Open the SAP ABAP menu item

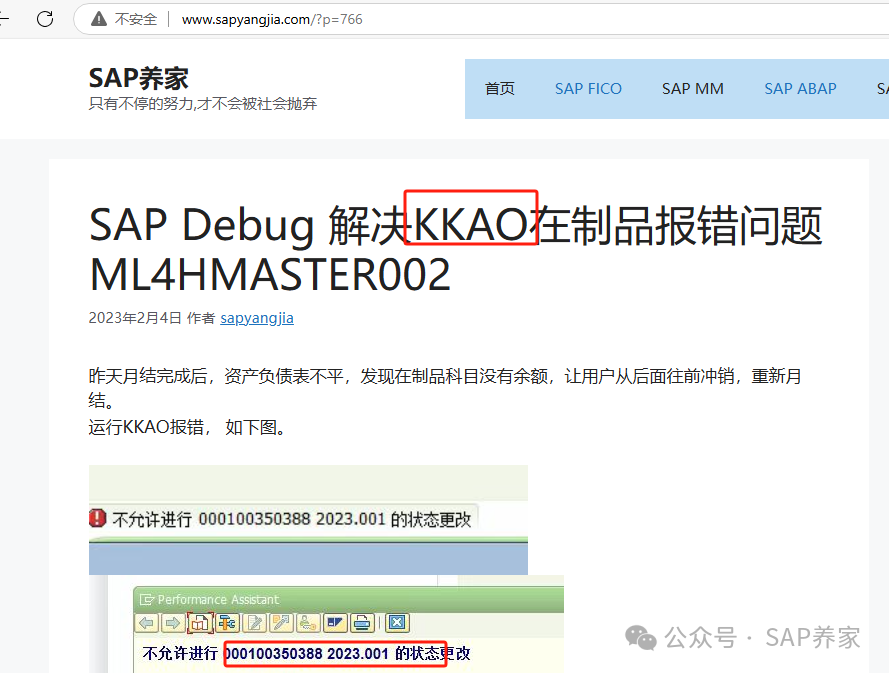(x=800, y=89)
